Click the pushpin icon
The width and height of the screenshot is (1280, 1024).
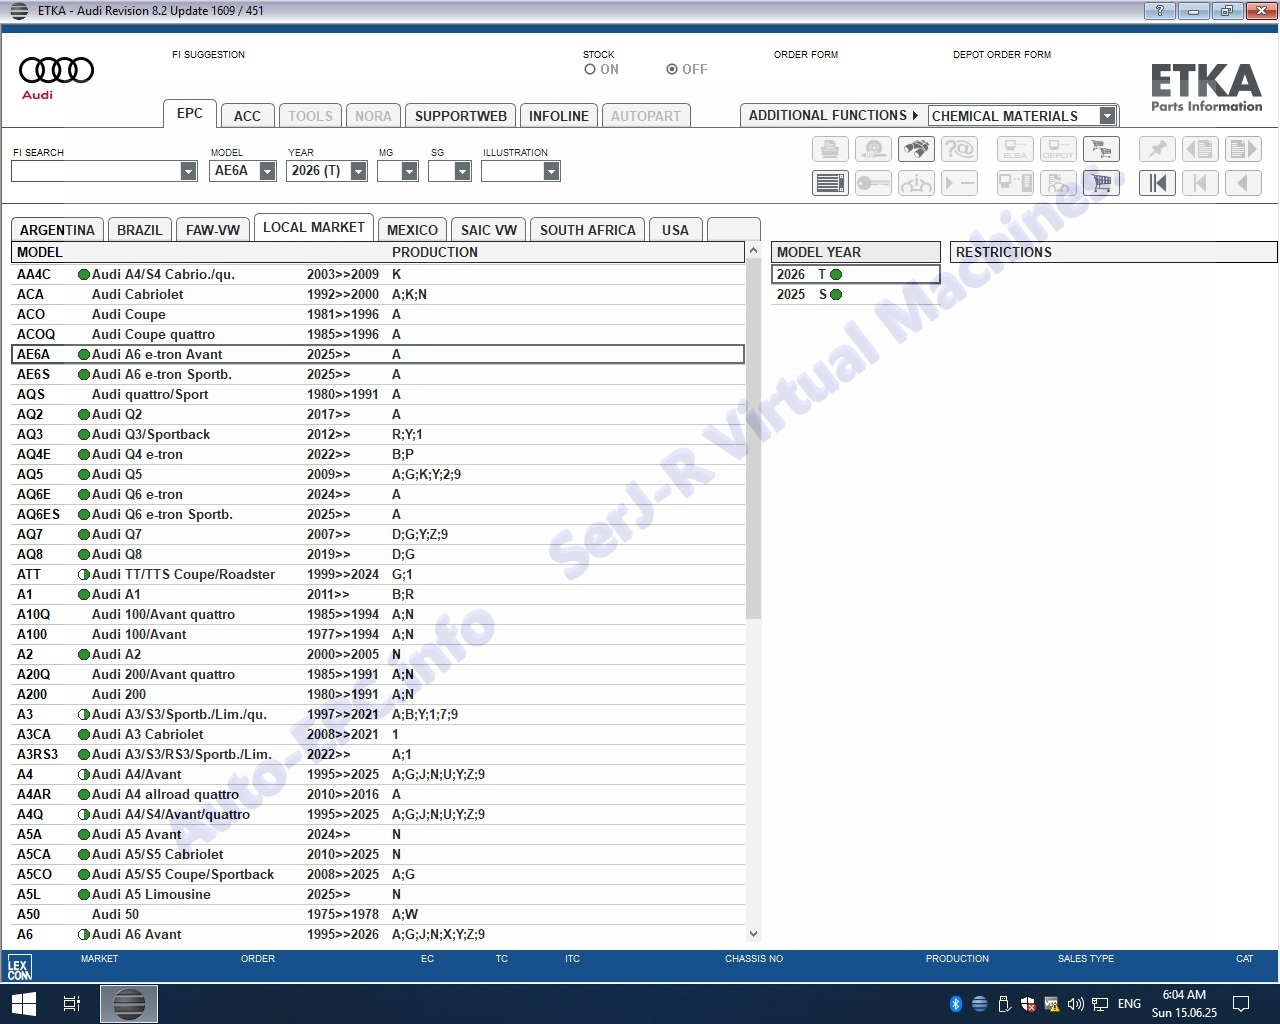pyautogui.click(x=1157, y=150)
